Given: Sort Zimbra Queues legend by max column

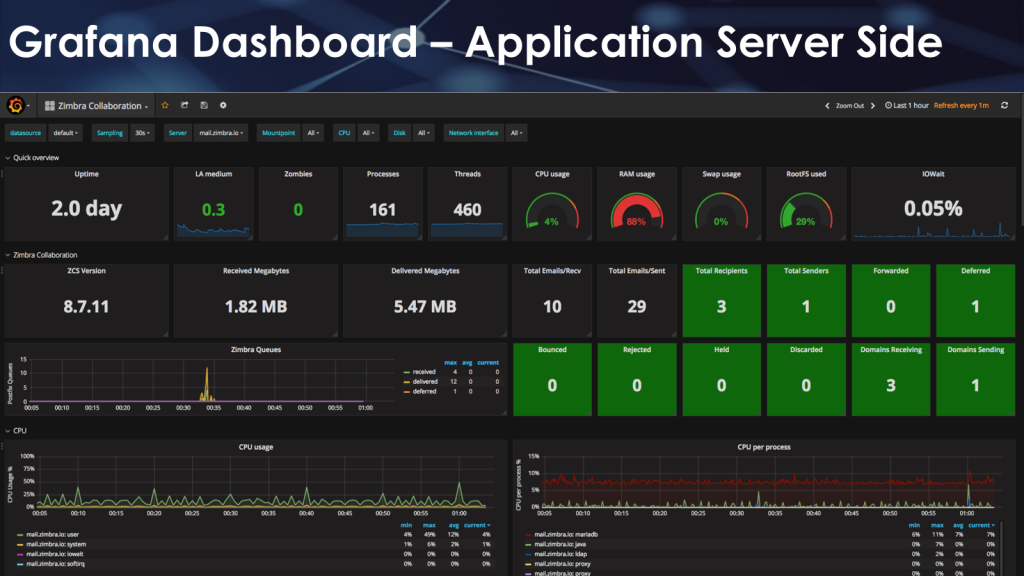Looking at the screenshot, I should tap(451, 362).
